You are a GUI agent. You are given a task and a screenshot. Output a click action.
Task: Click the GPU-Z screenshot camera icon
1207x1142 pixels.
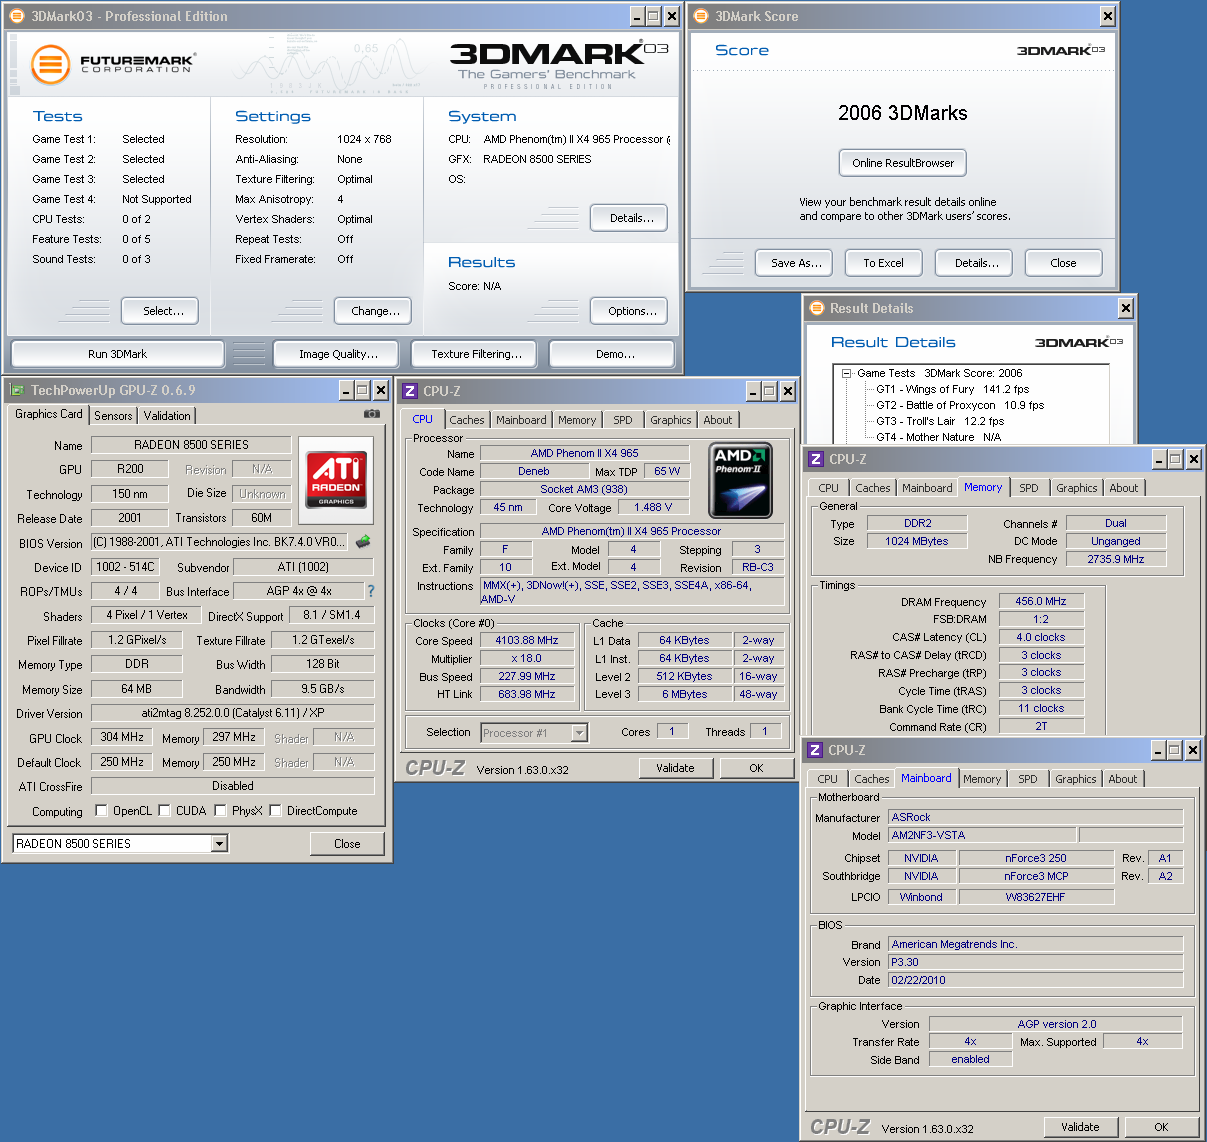(371, 413)
